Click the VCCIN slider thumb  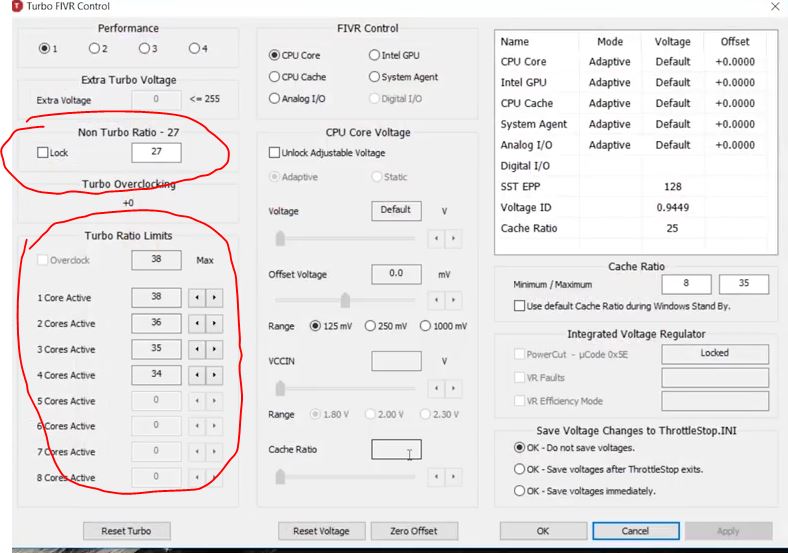click(x=280, y=388)
